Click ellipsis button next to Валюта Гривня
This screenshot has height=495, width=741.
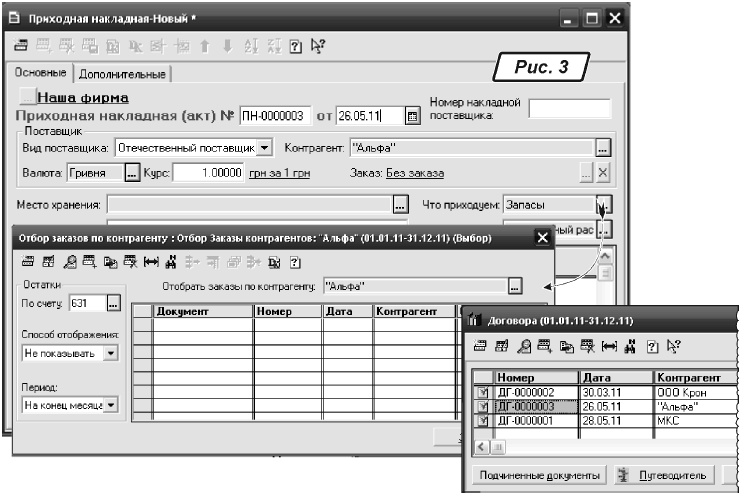[x=133, y=173]
